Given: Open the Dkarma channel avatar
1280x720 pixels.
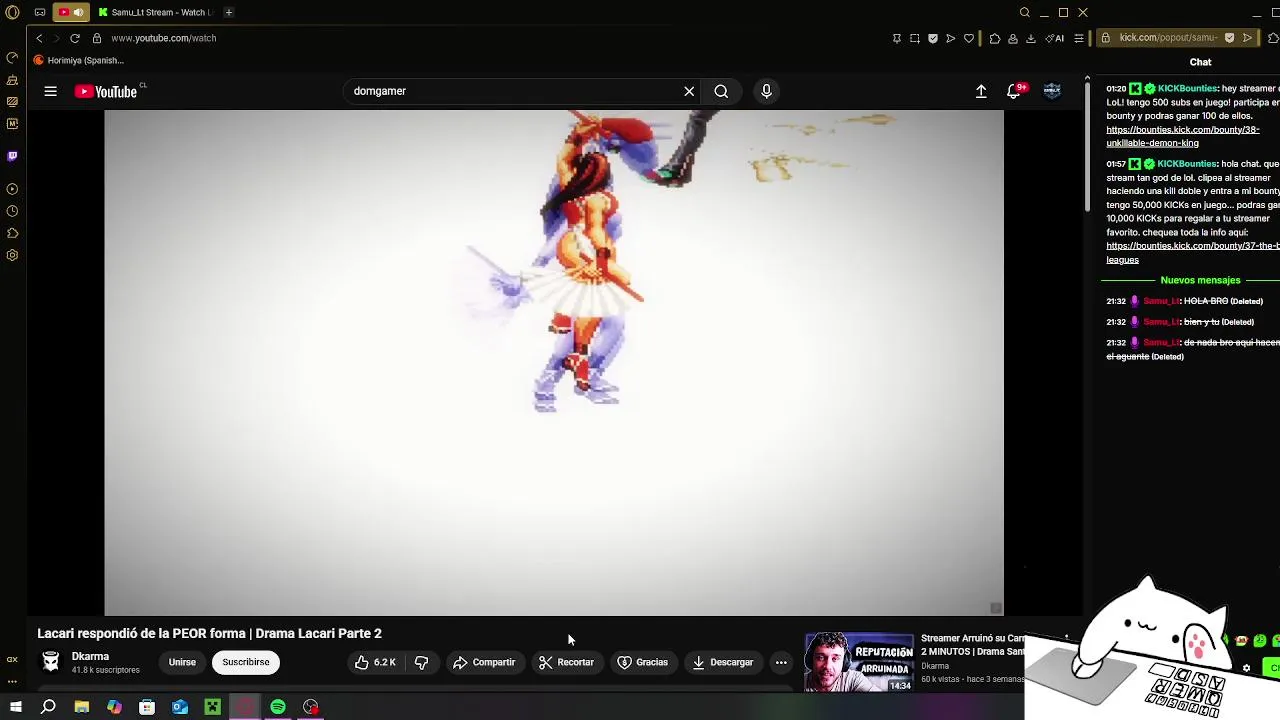Looking at the screenshot, I should click(51, 661).
